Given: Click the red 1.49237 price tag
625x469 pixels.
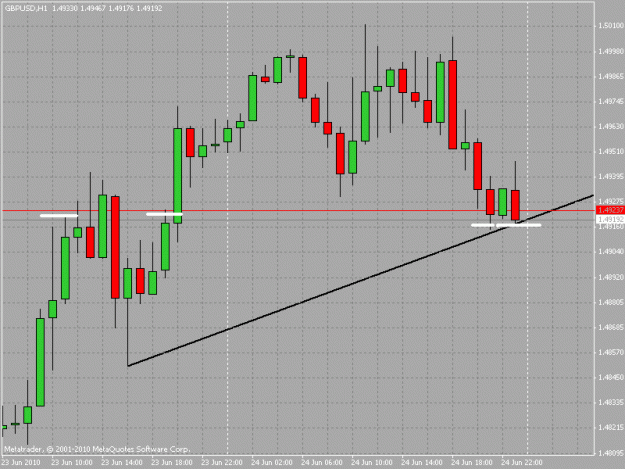Looking at the screenshot, I should pos(610,210).
